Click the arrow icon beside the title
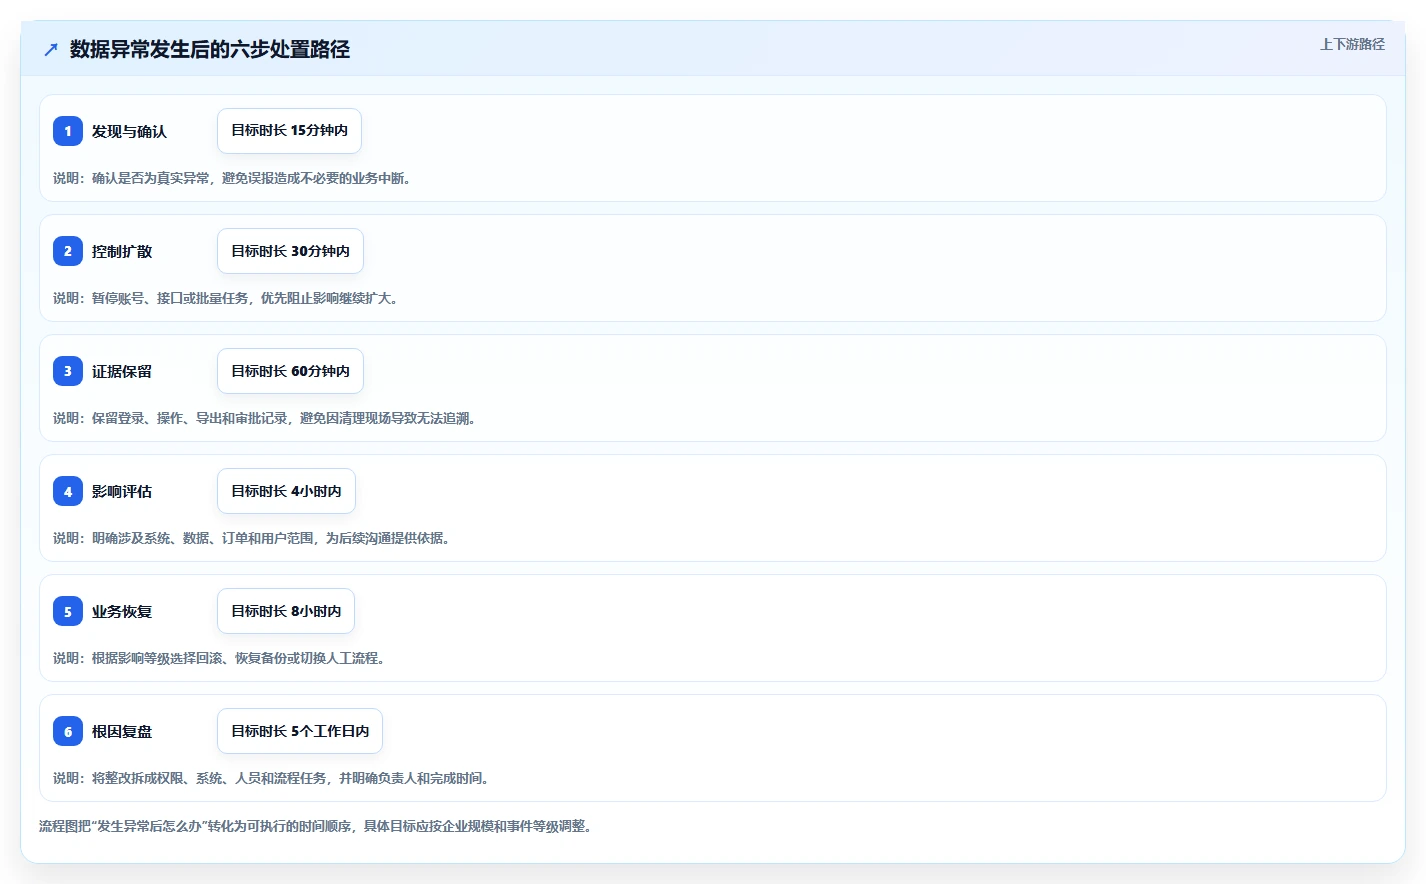 click(x=51, y=49)
